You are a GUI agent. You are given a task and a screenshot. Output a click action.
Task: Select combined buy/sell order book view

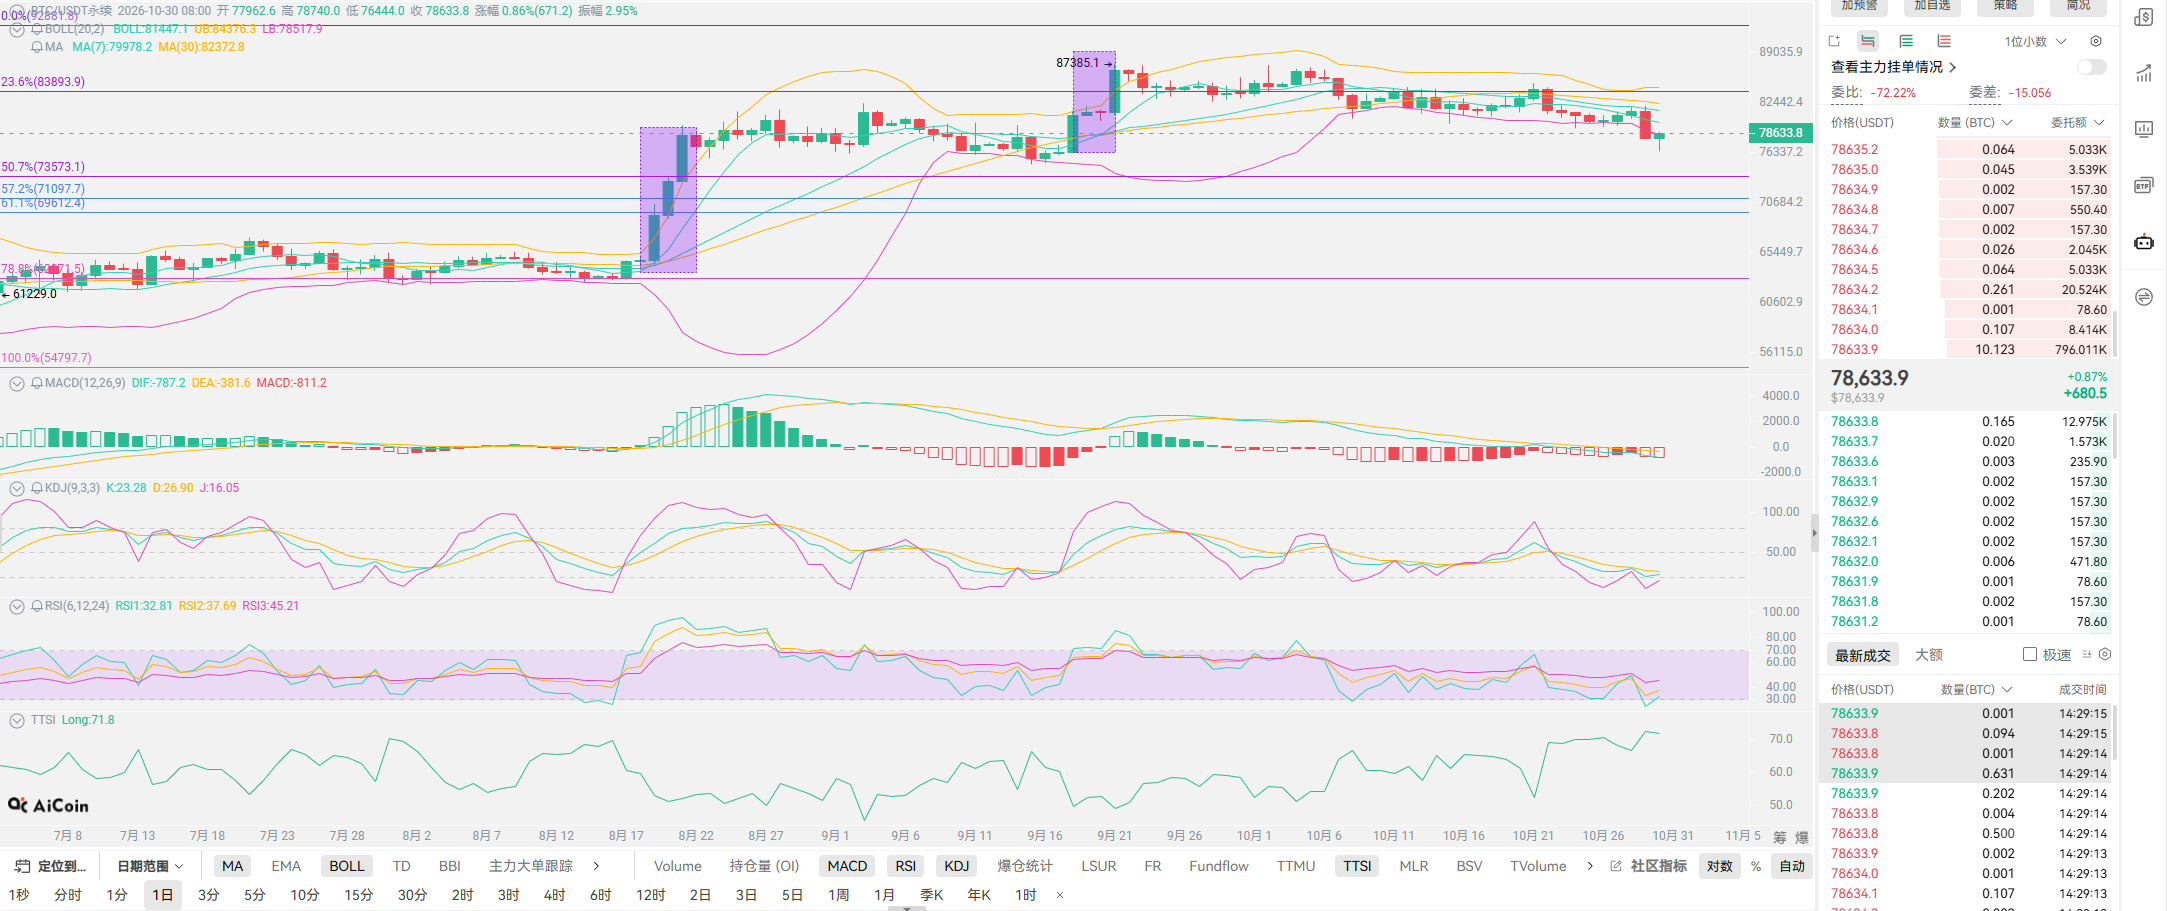(1868, 41)
